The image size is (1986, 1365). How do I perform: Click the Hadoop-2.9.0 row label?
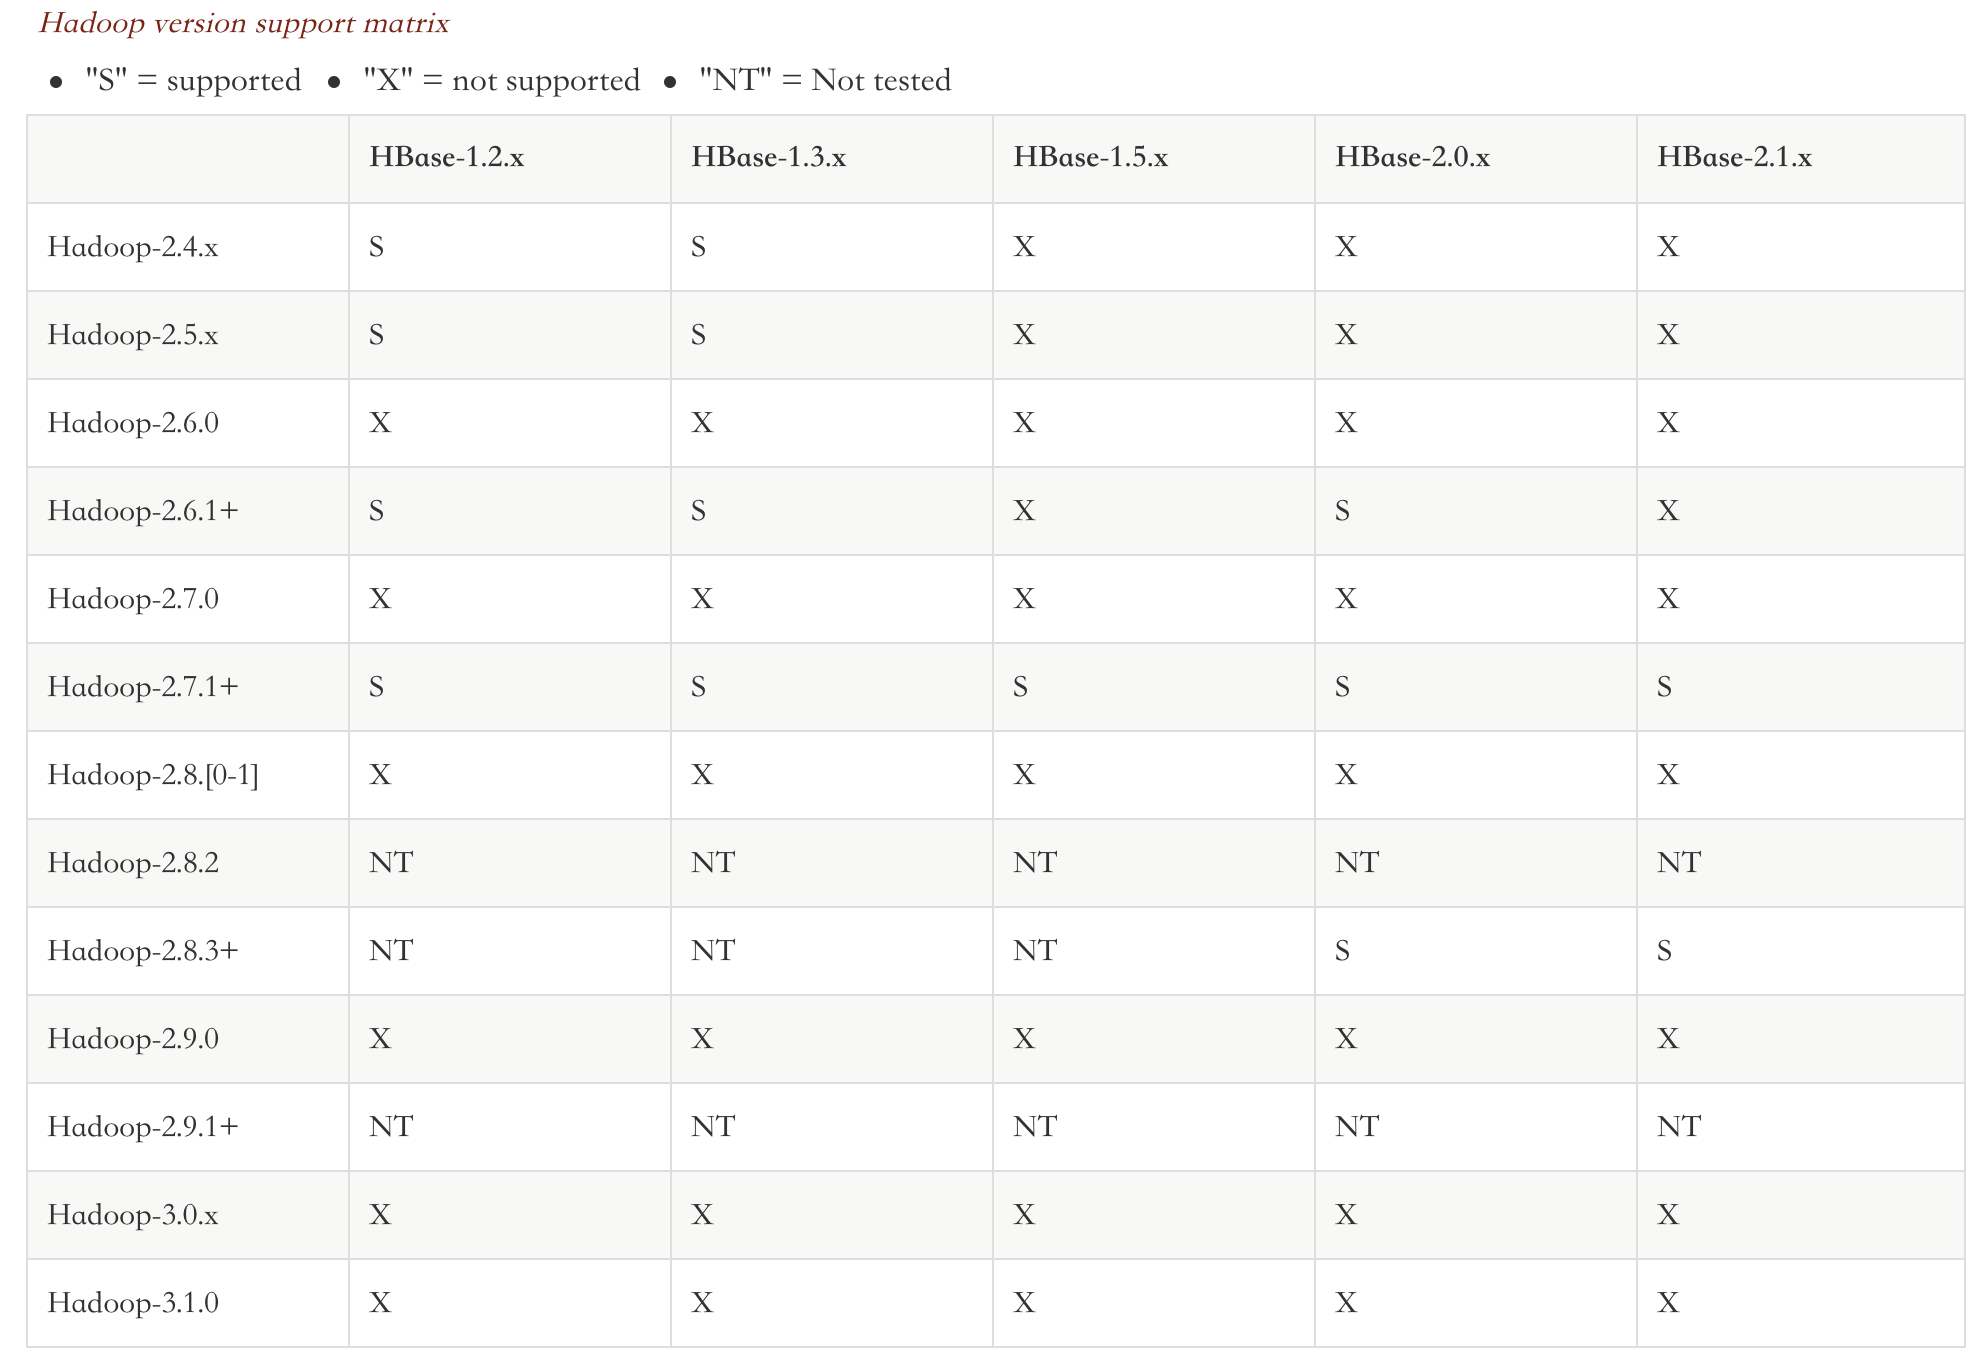point(133,1039)
